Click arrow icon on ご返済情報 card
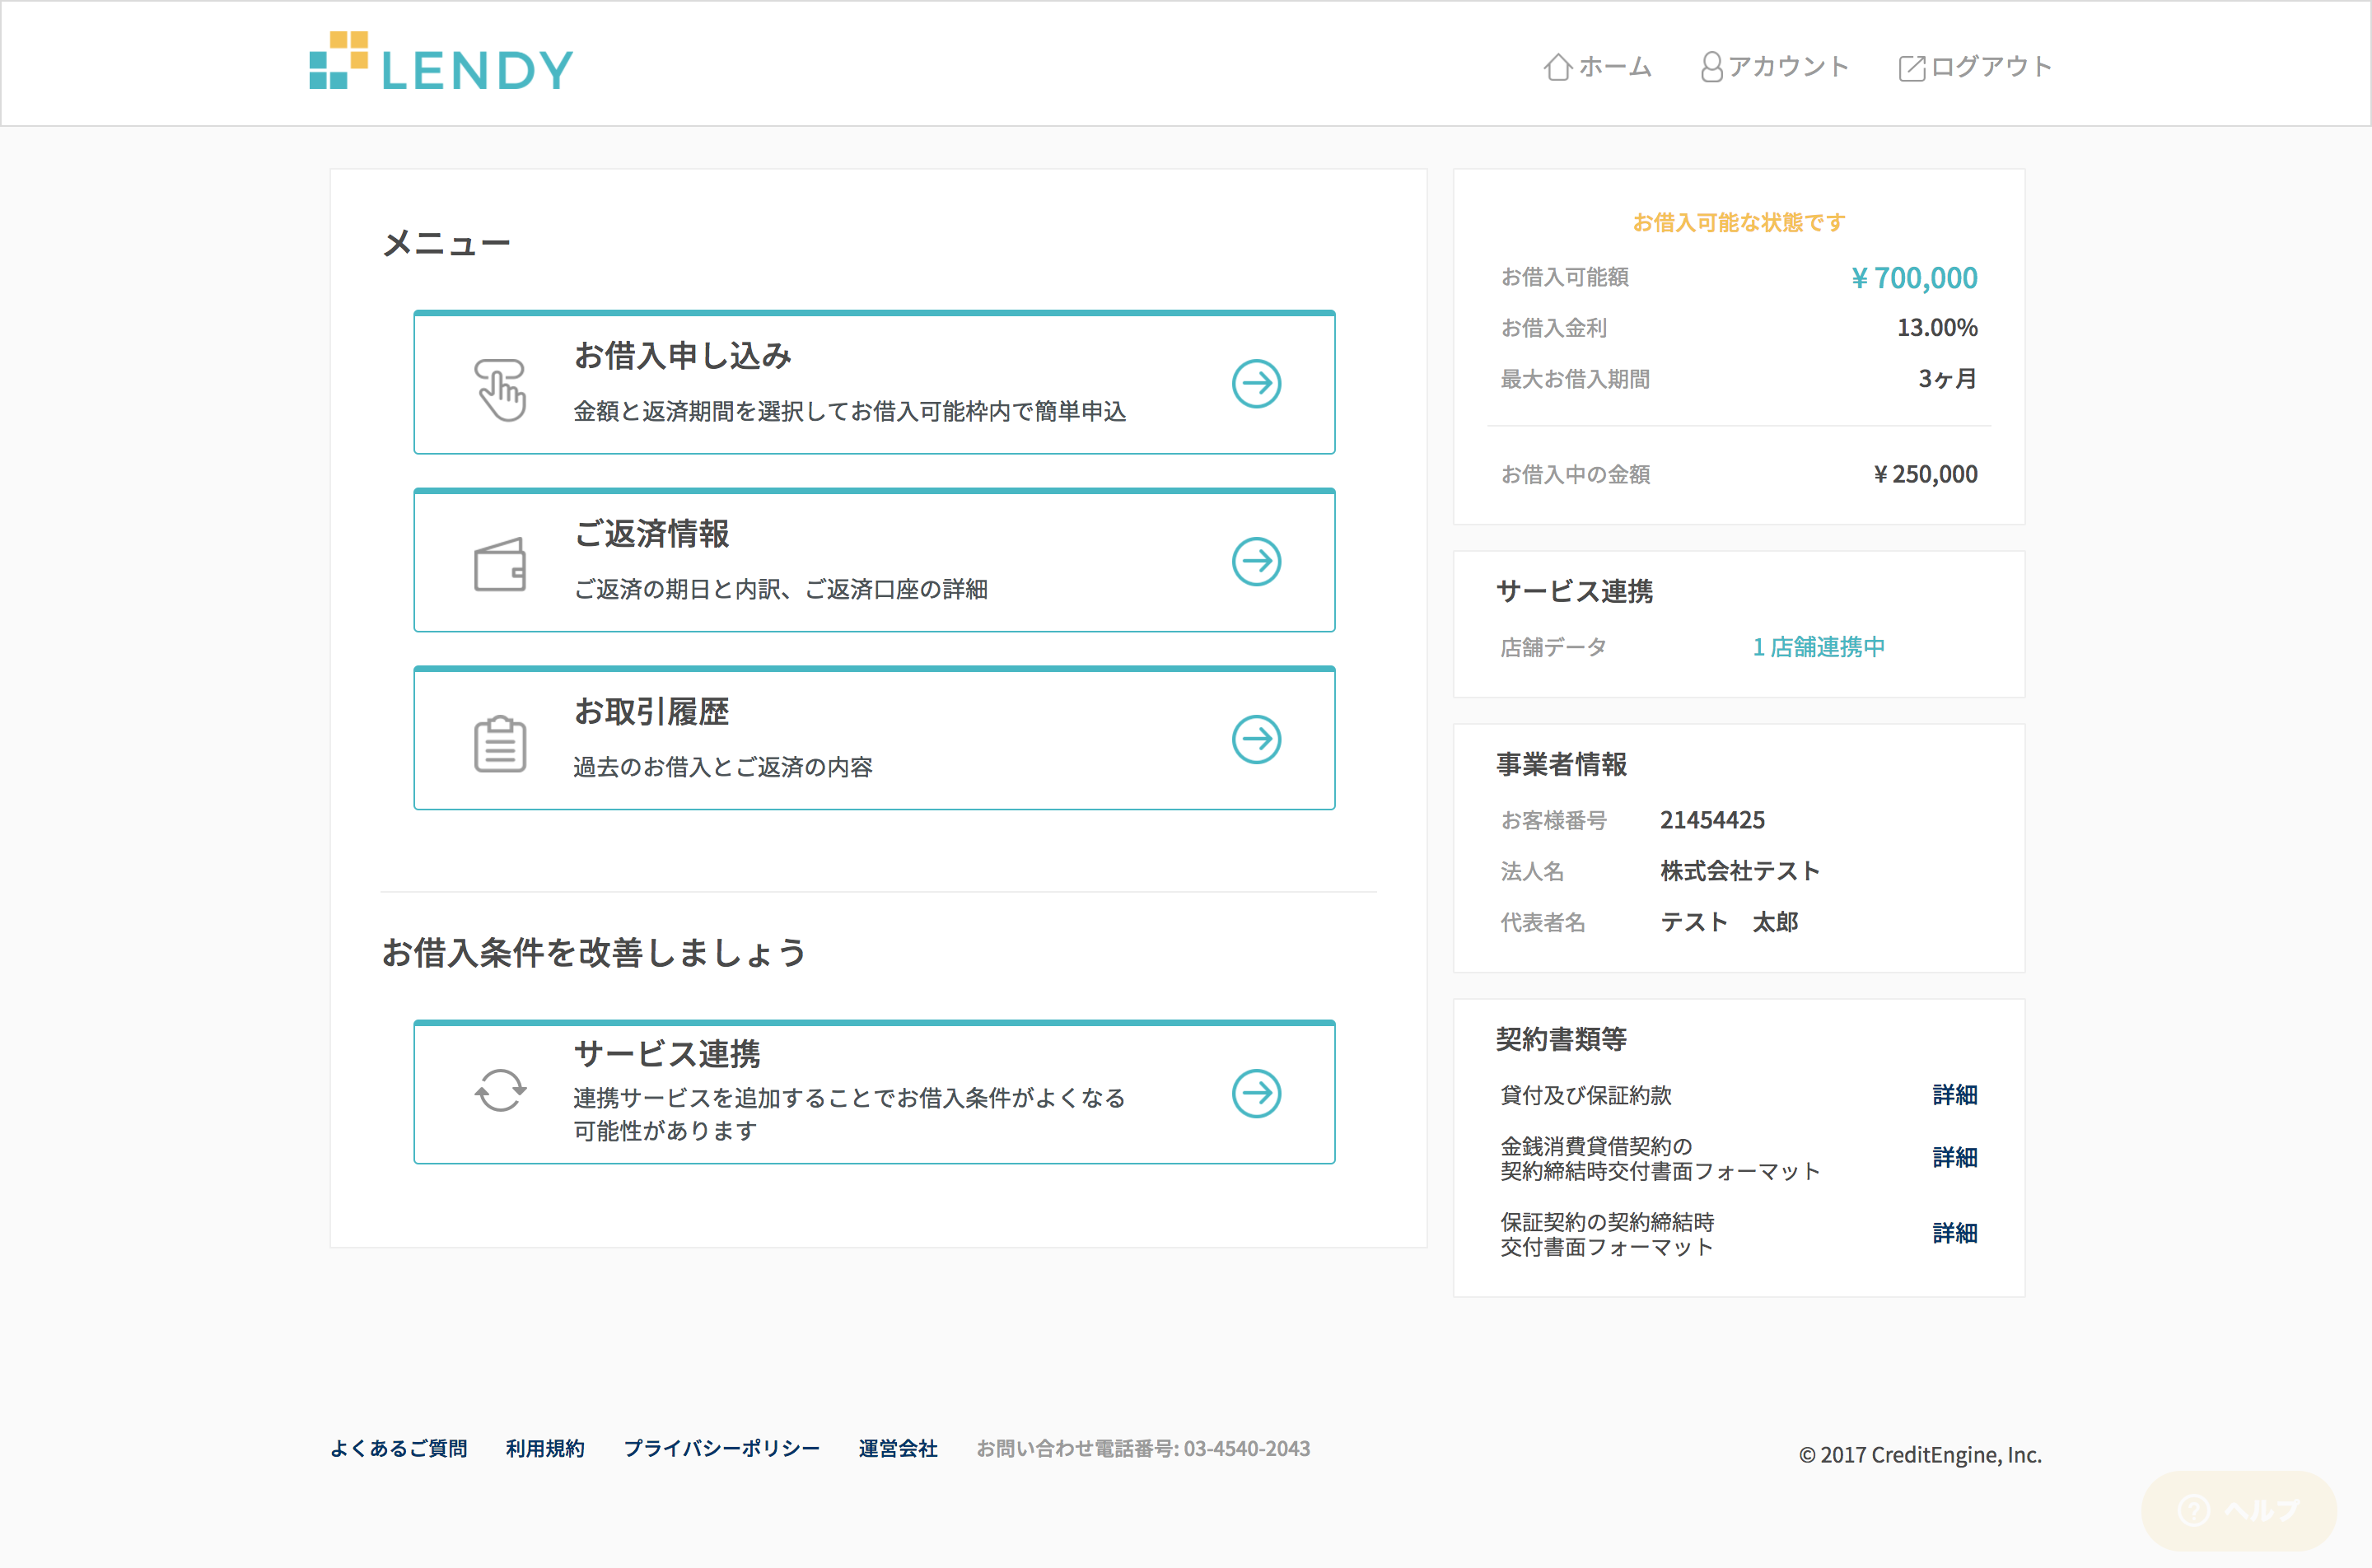The width and height of the screenshot is (2372, 1568). [1256, 562]
